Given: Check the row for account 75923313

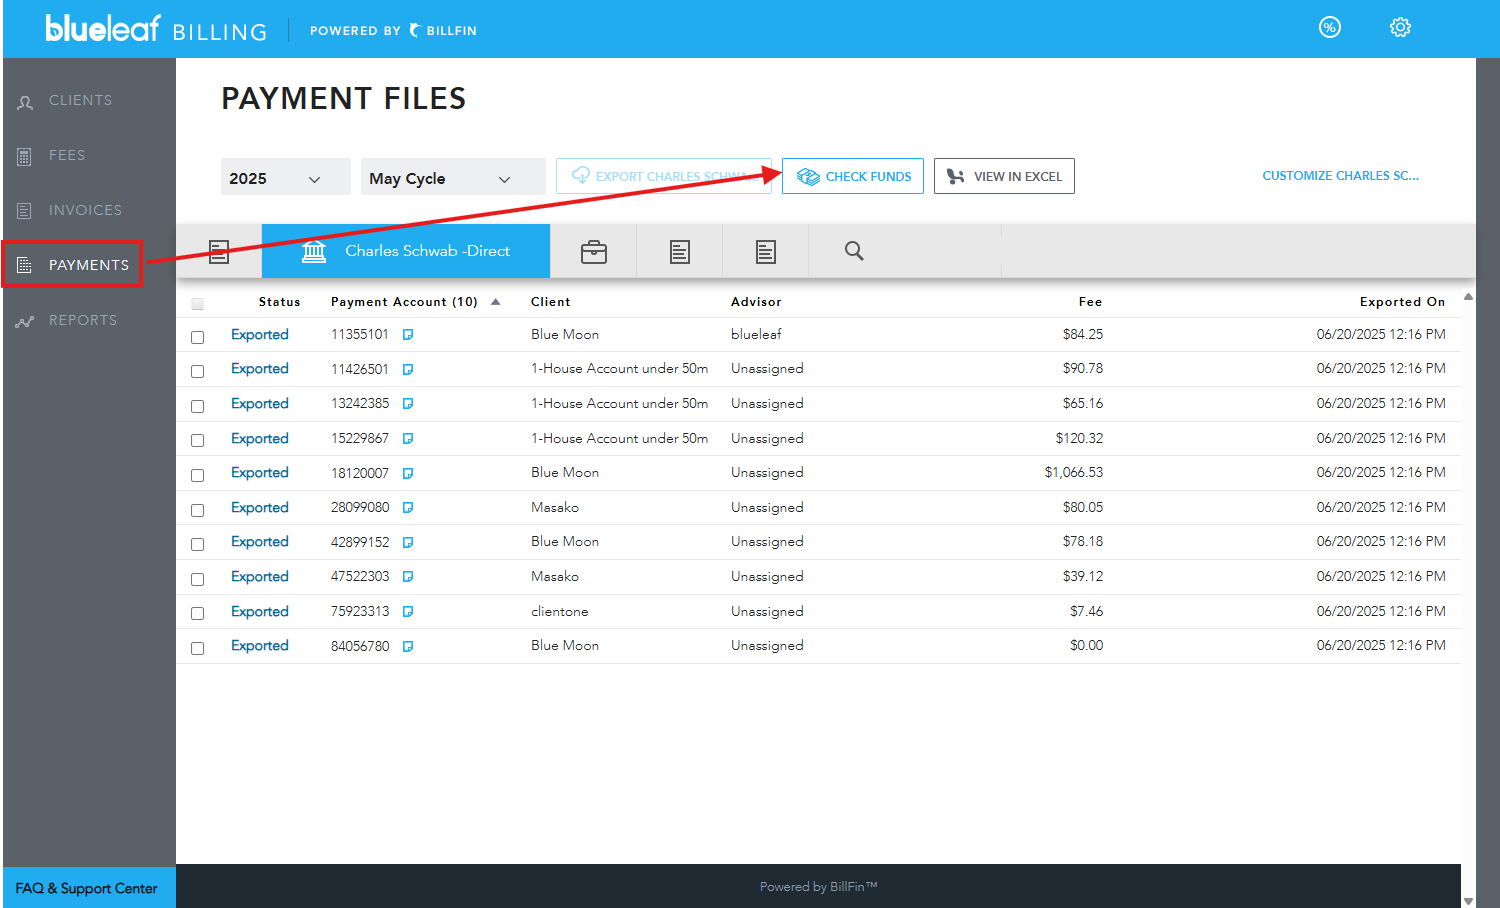Looking at the screenshot, I should tap(197, 613).
